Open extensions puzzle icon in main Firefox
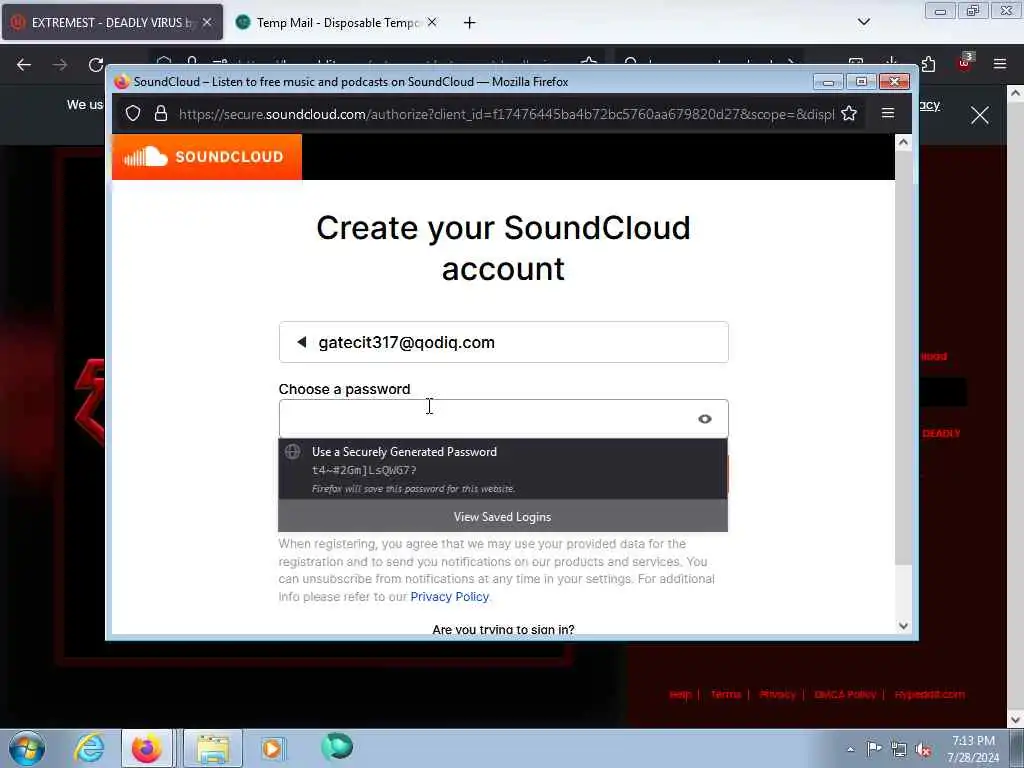This screenshot has width=1024, height=768. [x=928, y=64]
